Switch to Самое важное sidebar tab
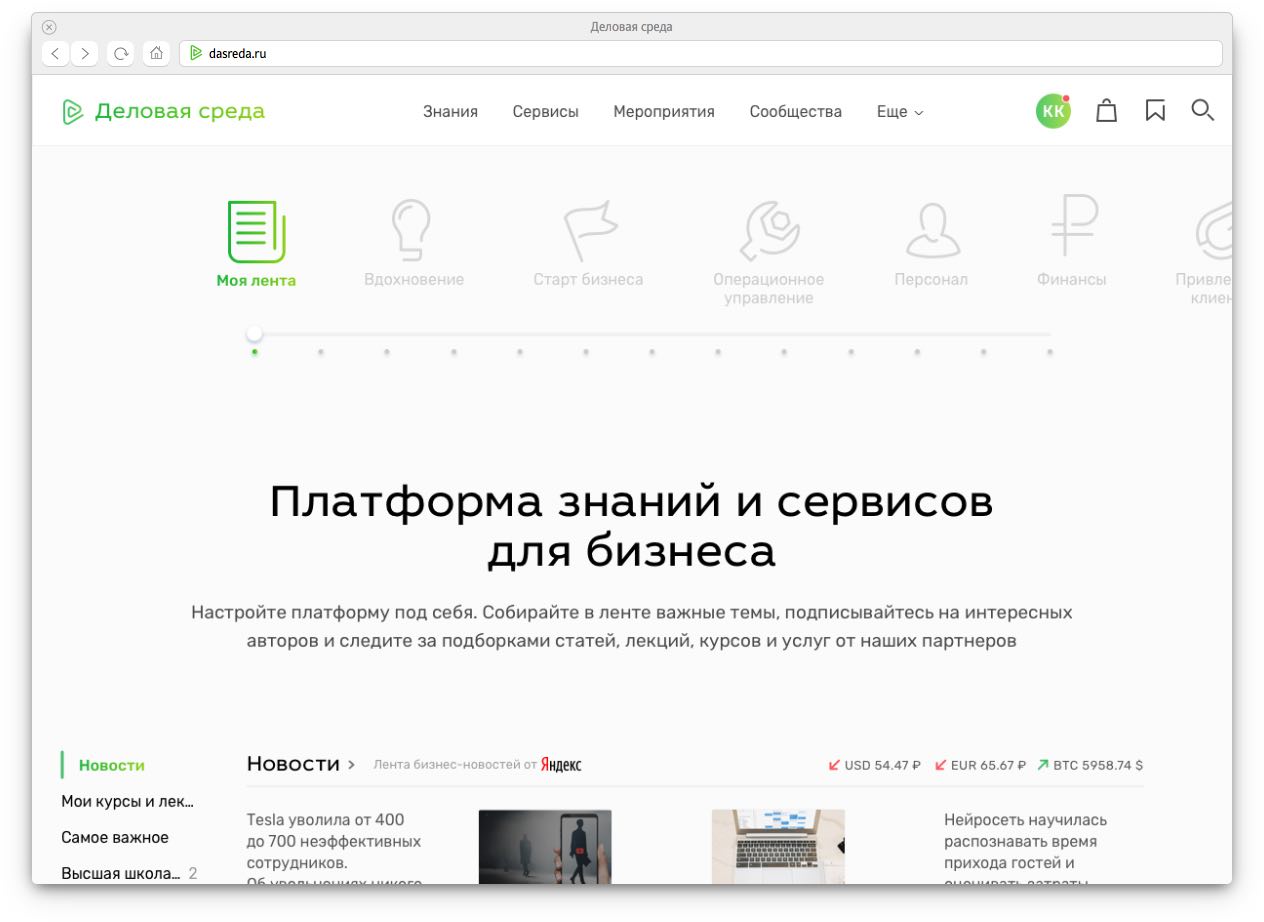The image size is (1264, 922). pos(115,837)
